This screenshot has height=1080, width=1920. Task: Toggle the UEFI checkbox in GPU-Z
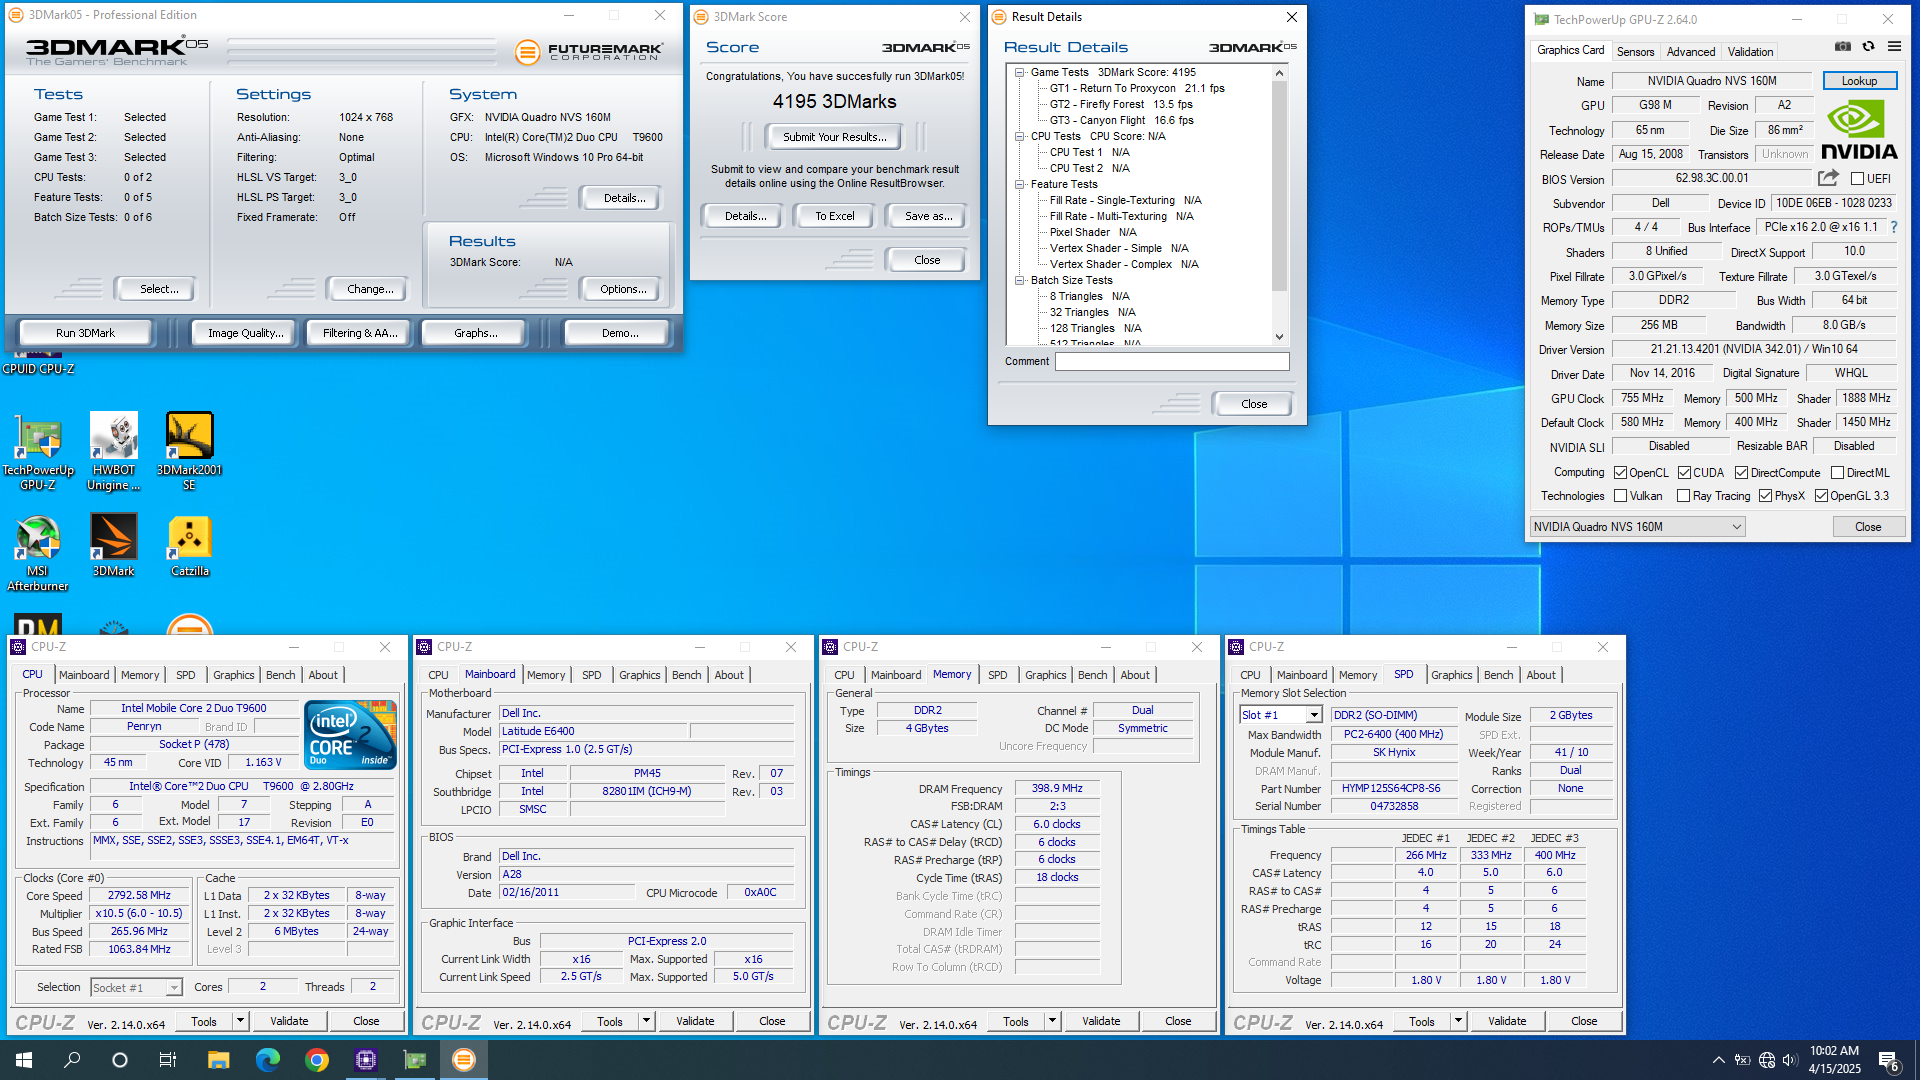coord(1857,179)
